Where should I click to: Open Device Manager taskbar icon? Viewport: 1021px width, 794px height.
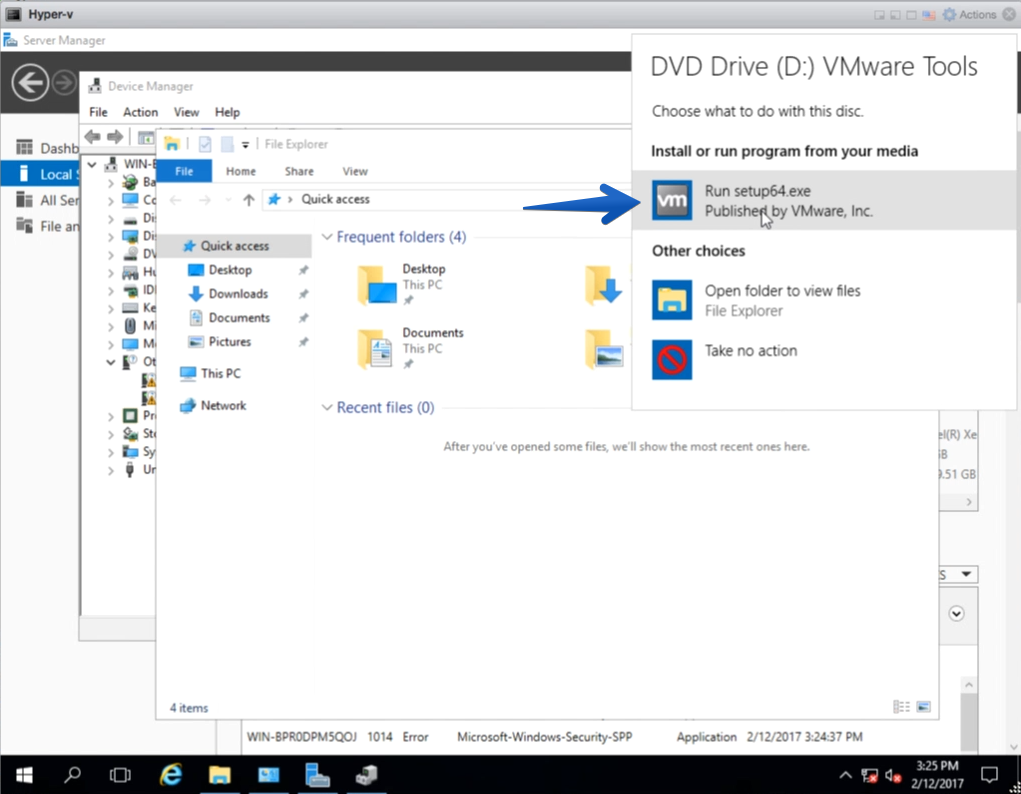tap(366, 775)
